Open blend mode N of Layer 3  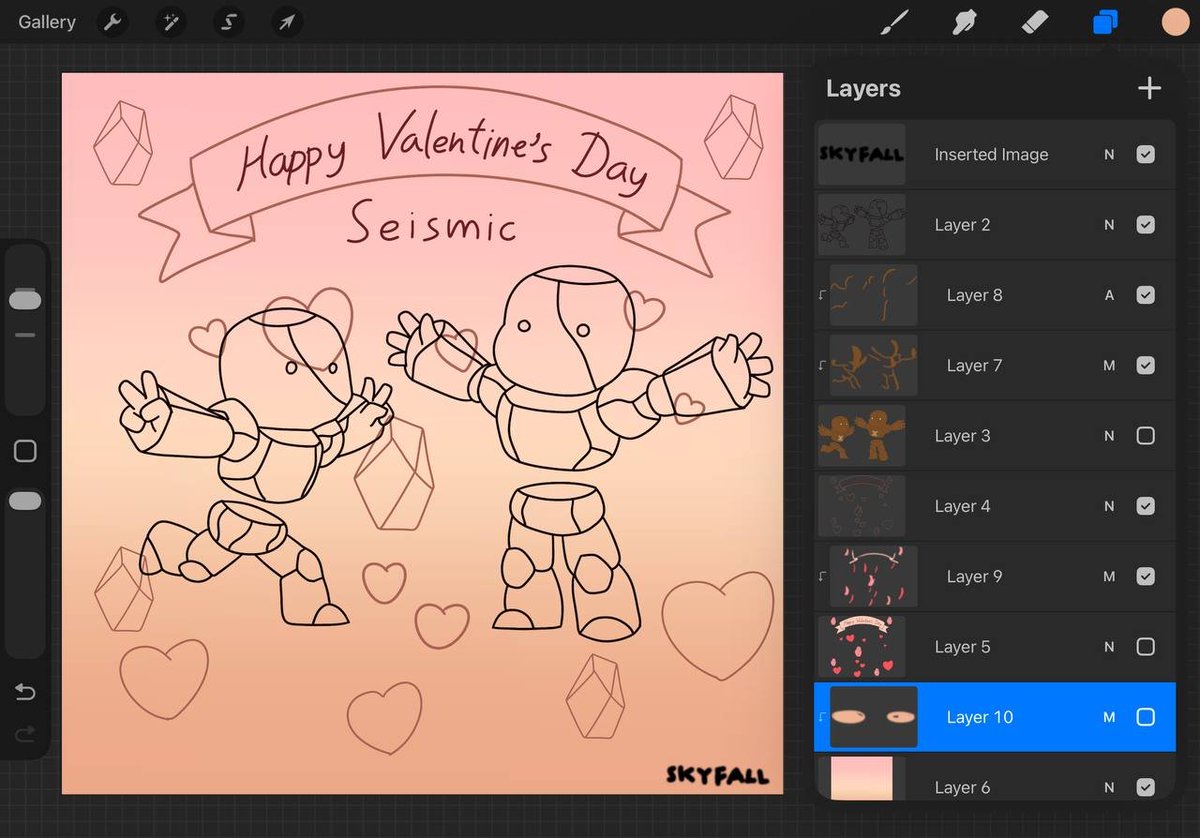(x=1109, y=436)
